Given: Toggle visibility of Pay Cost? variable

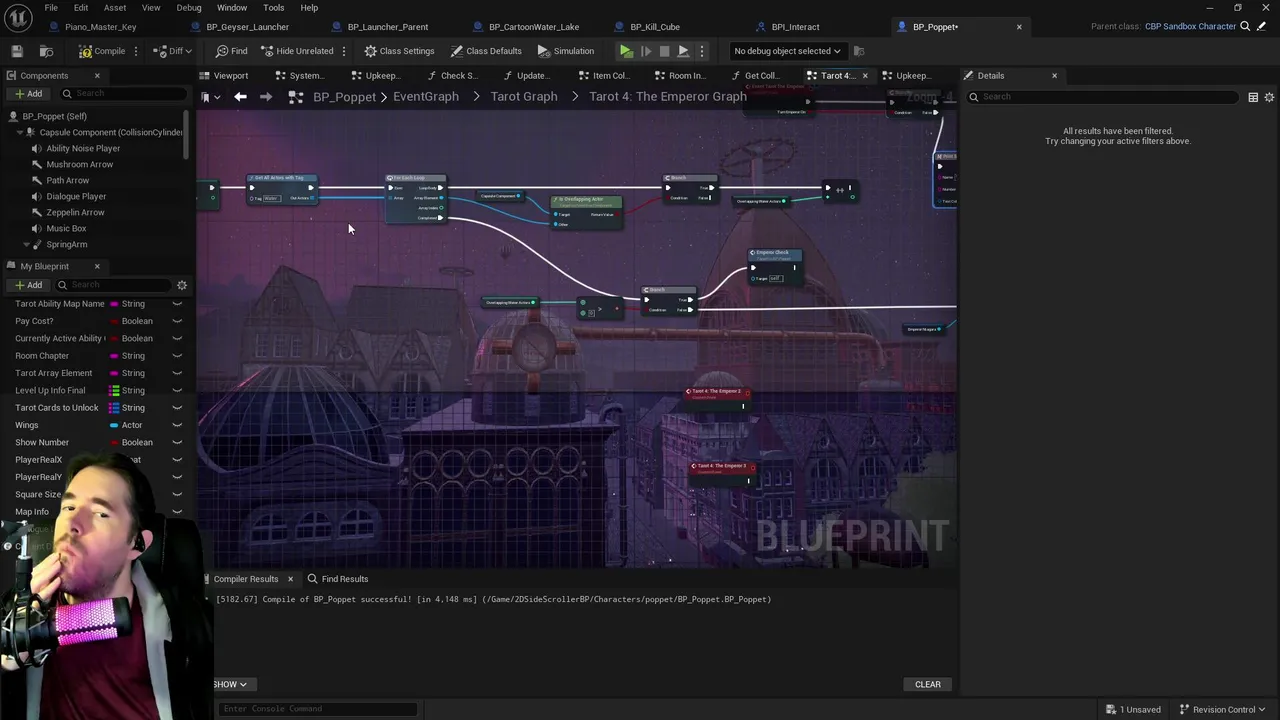Looking at the screenshot, I should [x=177, y=321].
